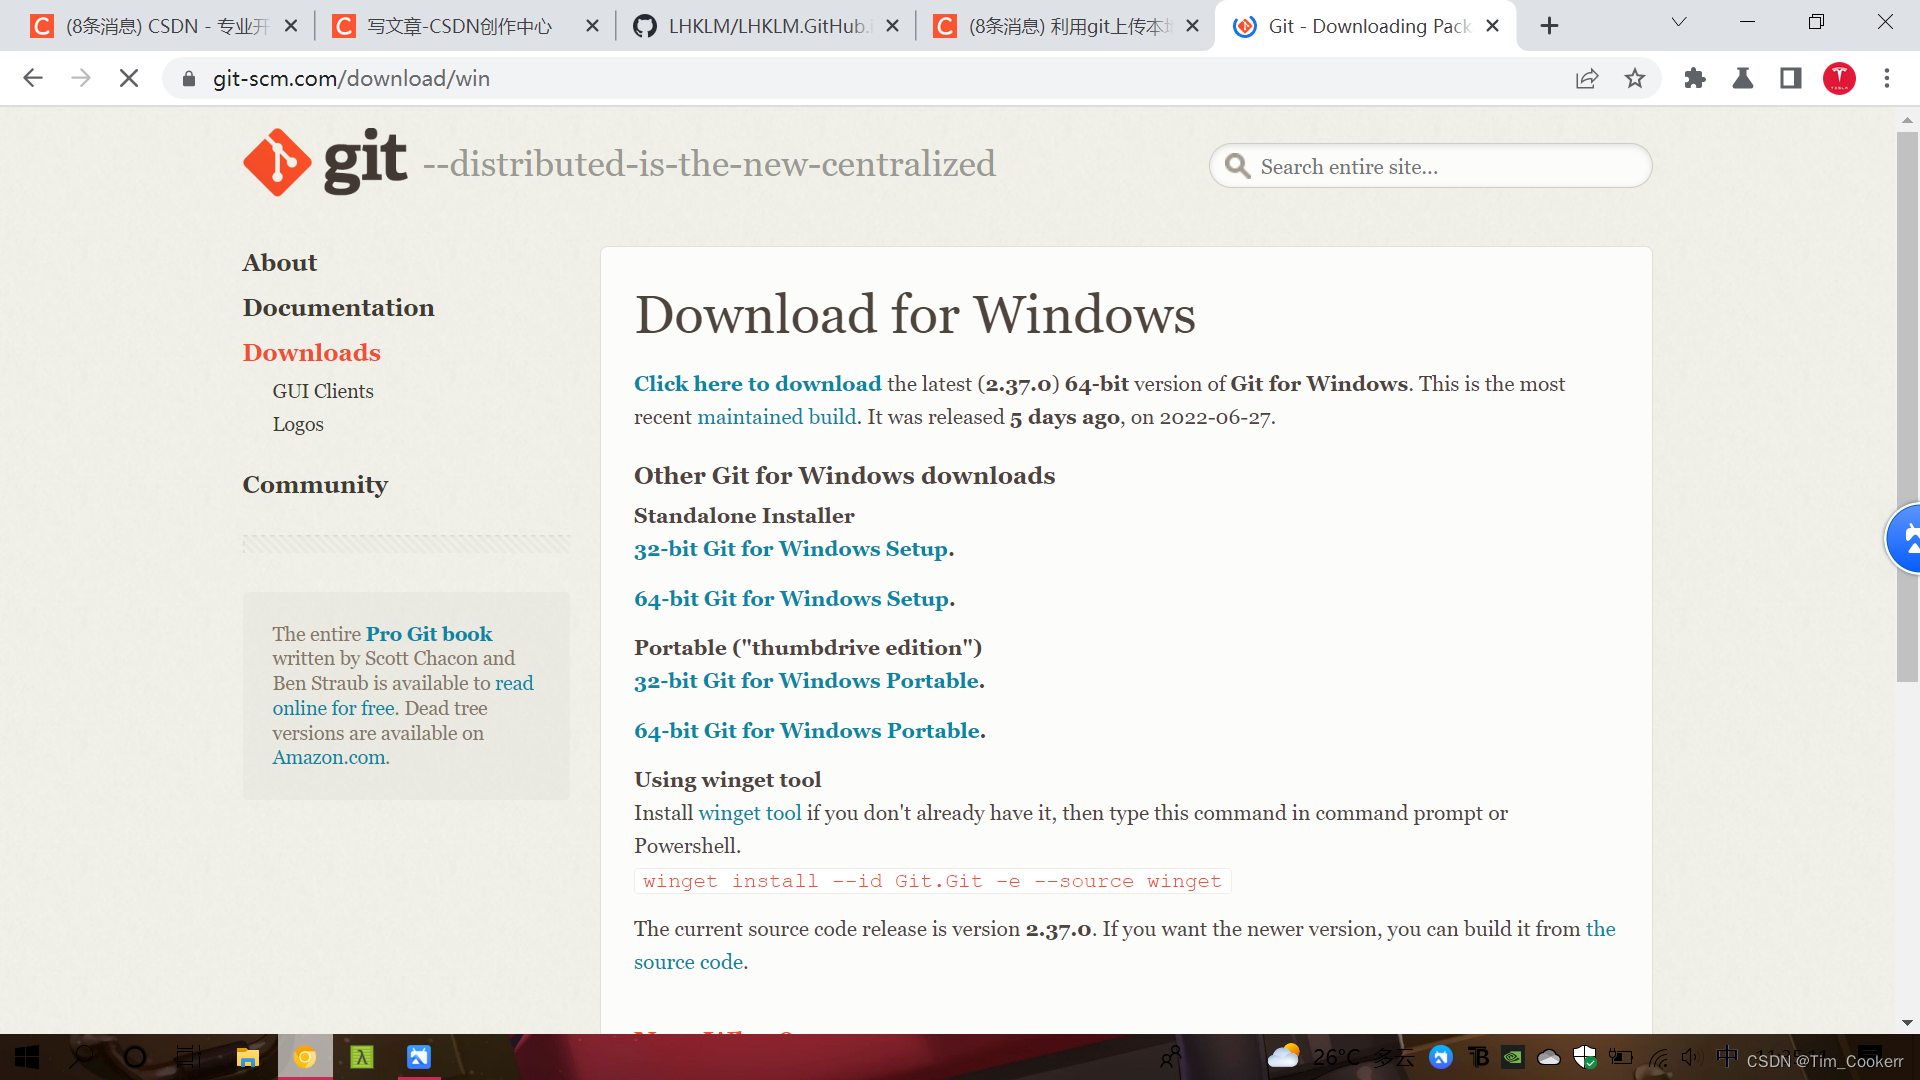
Task: Open the Documentation sidebar menu
Action: point(338,307)
